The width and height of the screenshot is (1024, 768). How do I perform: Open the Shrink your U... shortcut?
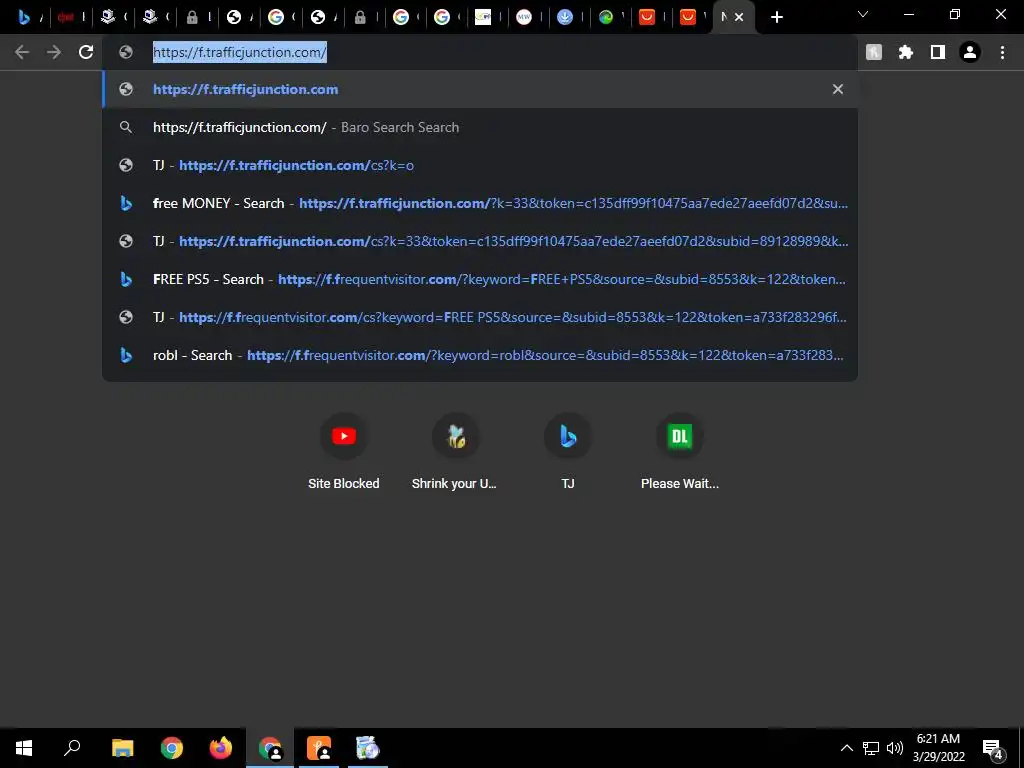455,452
